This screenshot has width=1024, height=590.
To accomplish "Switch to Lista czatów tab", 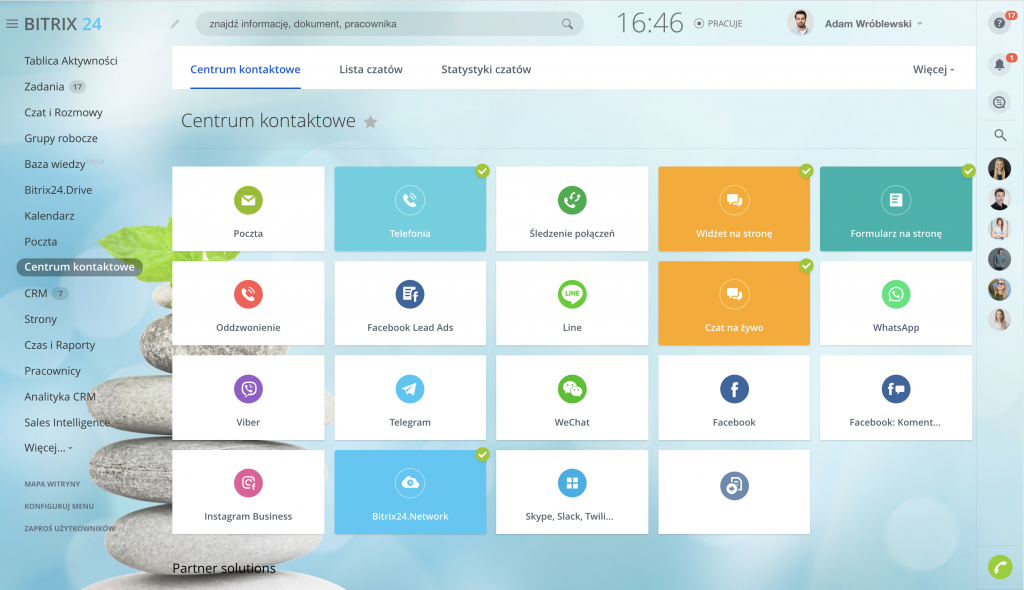I will coord(370,70).
